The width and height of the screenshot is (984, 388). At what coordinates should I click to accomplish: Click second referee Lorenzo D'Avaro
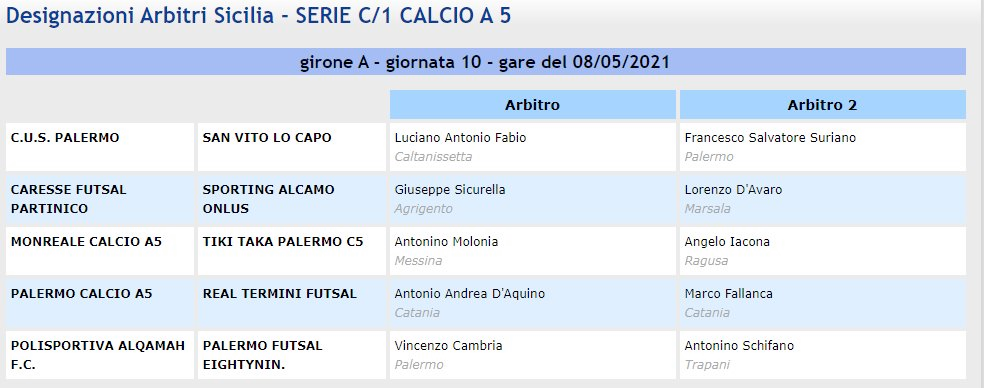733,190
